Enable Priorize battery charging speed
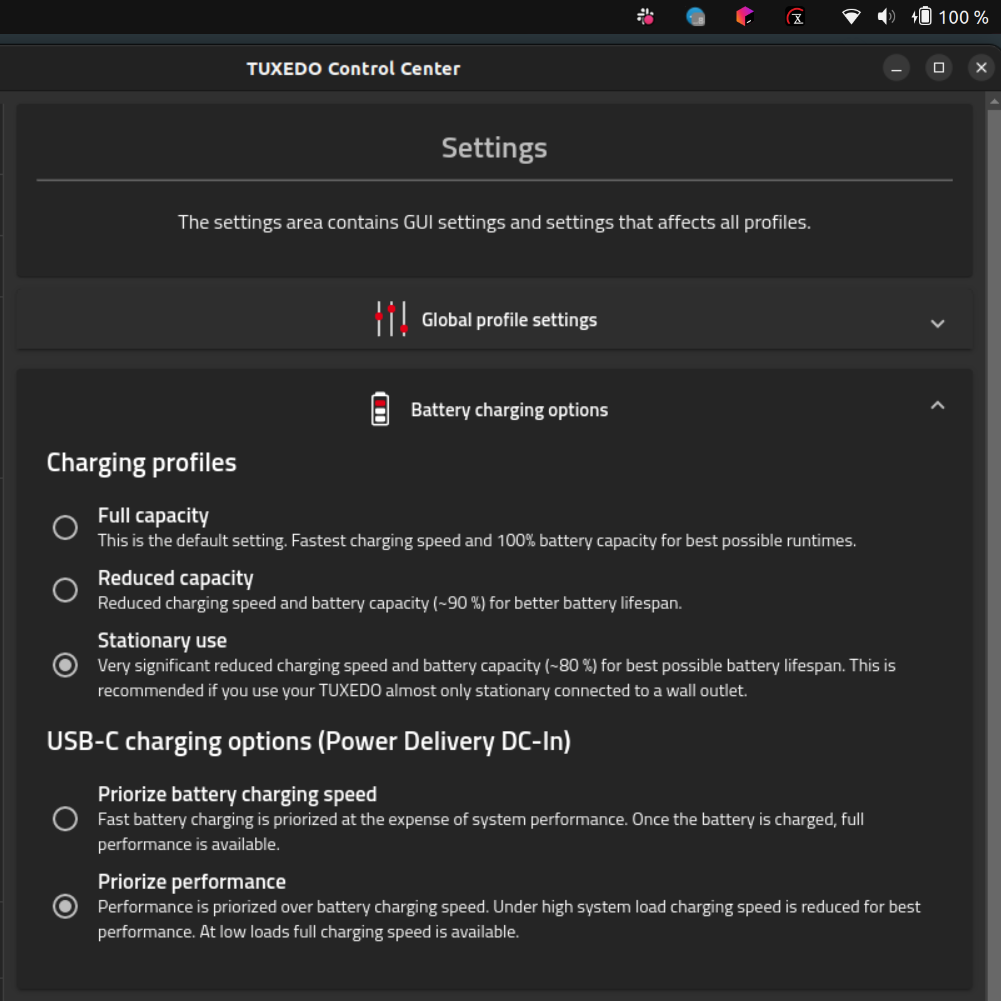Image resolution: width=1001 pixels, height=1001 pixels. [65, 818]
